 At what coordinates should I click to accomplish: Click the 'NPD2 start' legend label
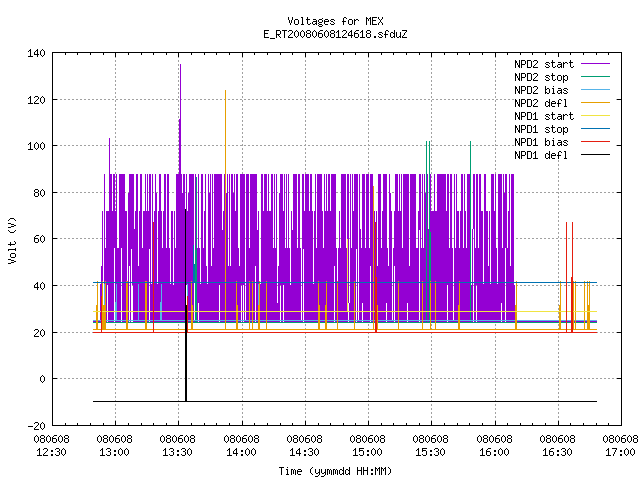click(x=544, y=64)
